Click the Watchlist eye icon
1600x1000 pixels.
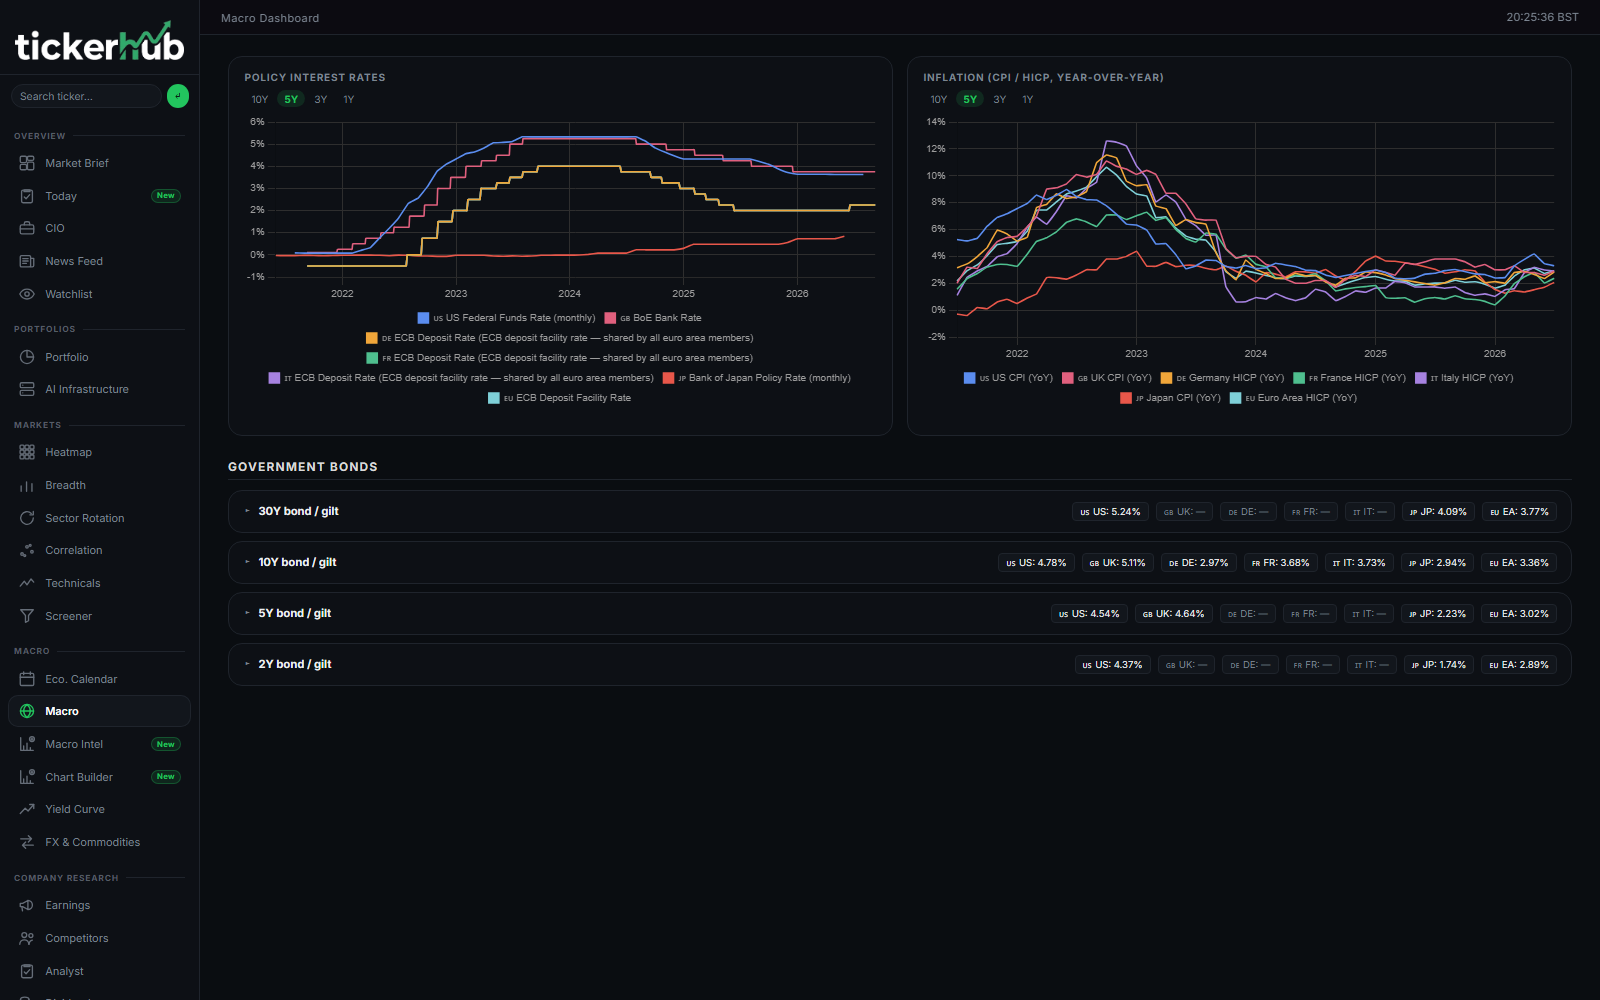[27, 294]
